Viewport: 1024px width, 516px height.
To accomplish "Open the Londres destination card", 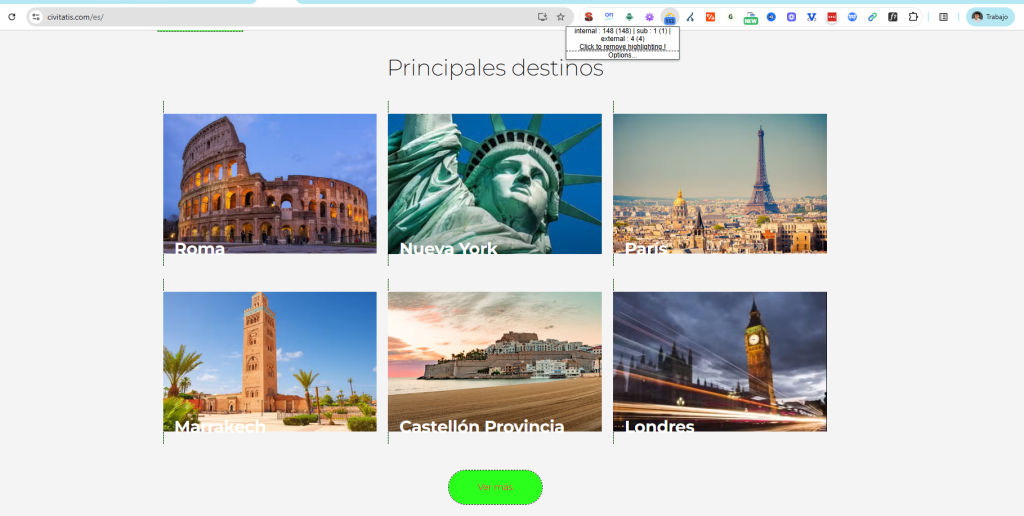I will coord(720,361).
